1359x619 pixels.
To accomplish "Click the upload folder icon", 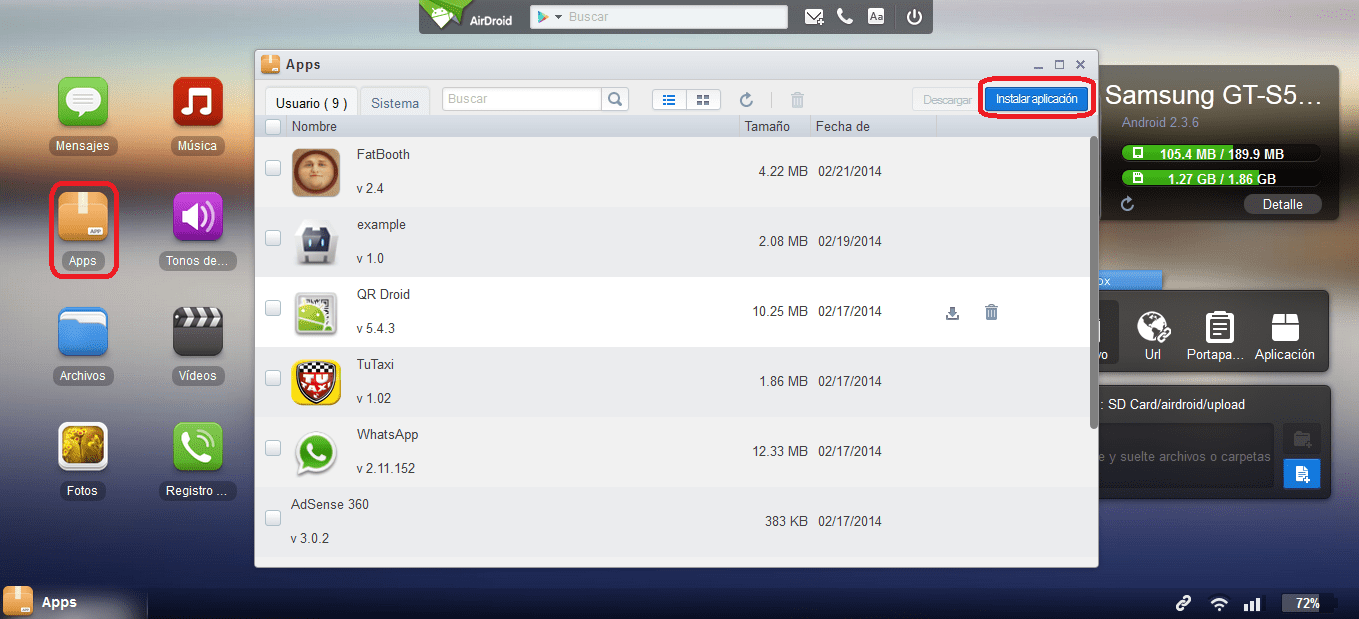I will 1302,439.
